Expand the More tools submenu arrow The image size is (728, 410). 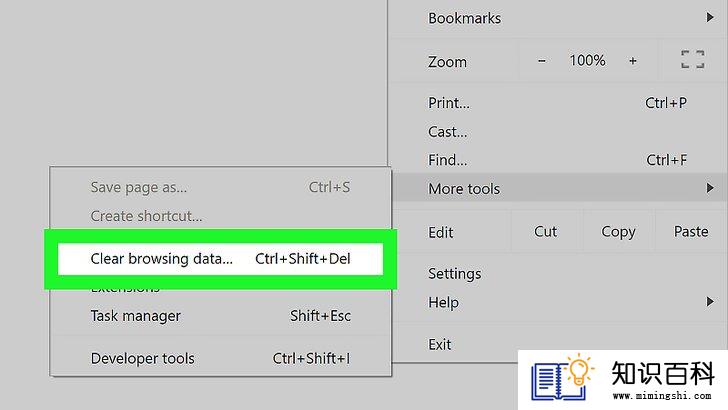[x=709, y=188]
